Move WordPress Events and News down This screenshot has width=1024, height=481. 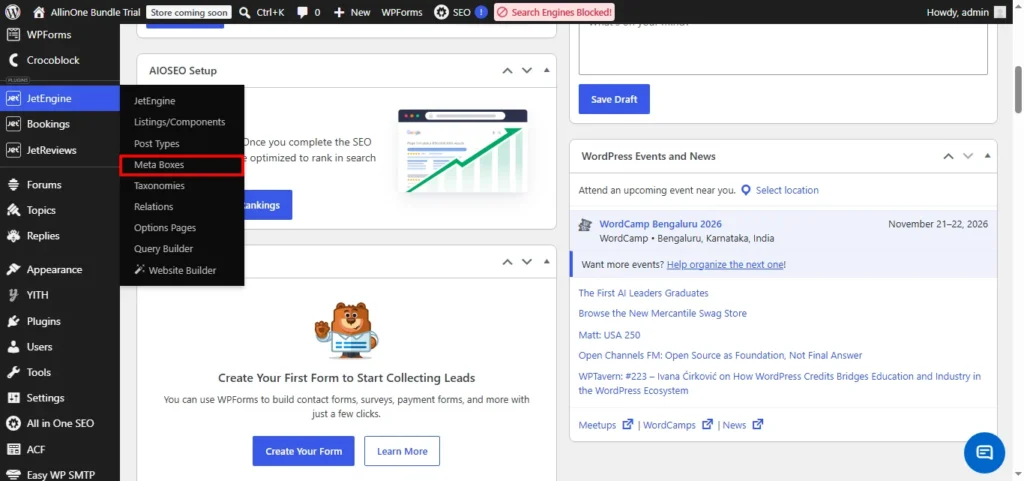point(968,156)
